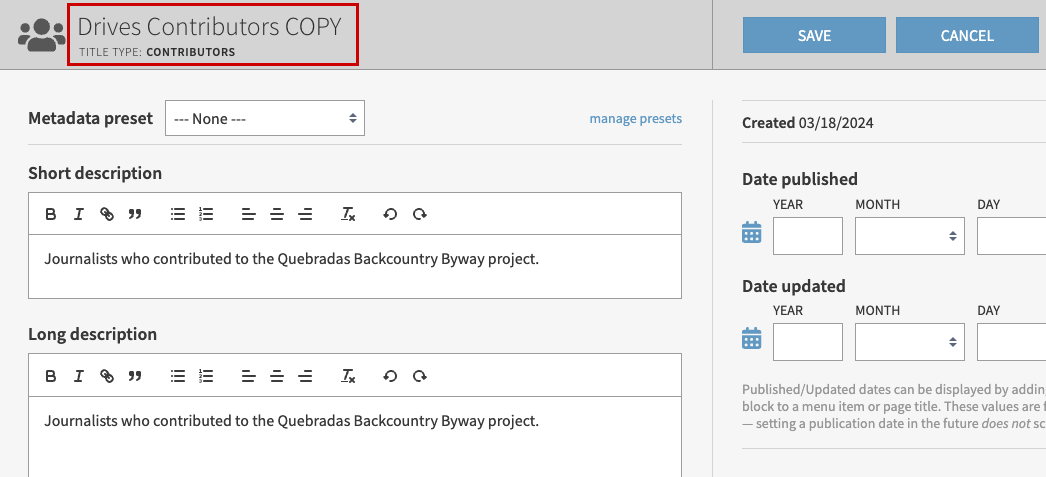Open the manage presets link
This screenshot has height=477, width=1046.
(635, 119)
